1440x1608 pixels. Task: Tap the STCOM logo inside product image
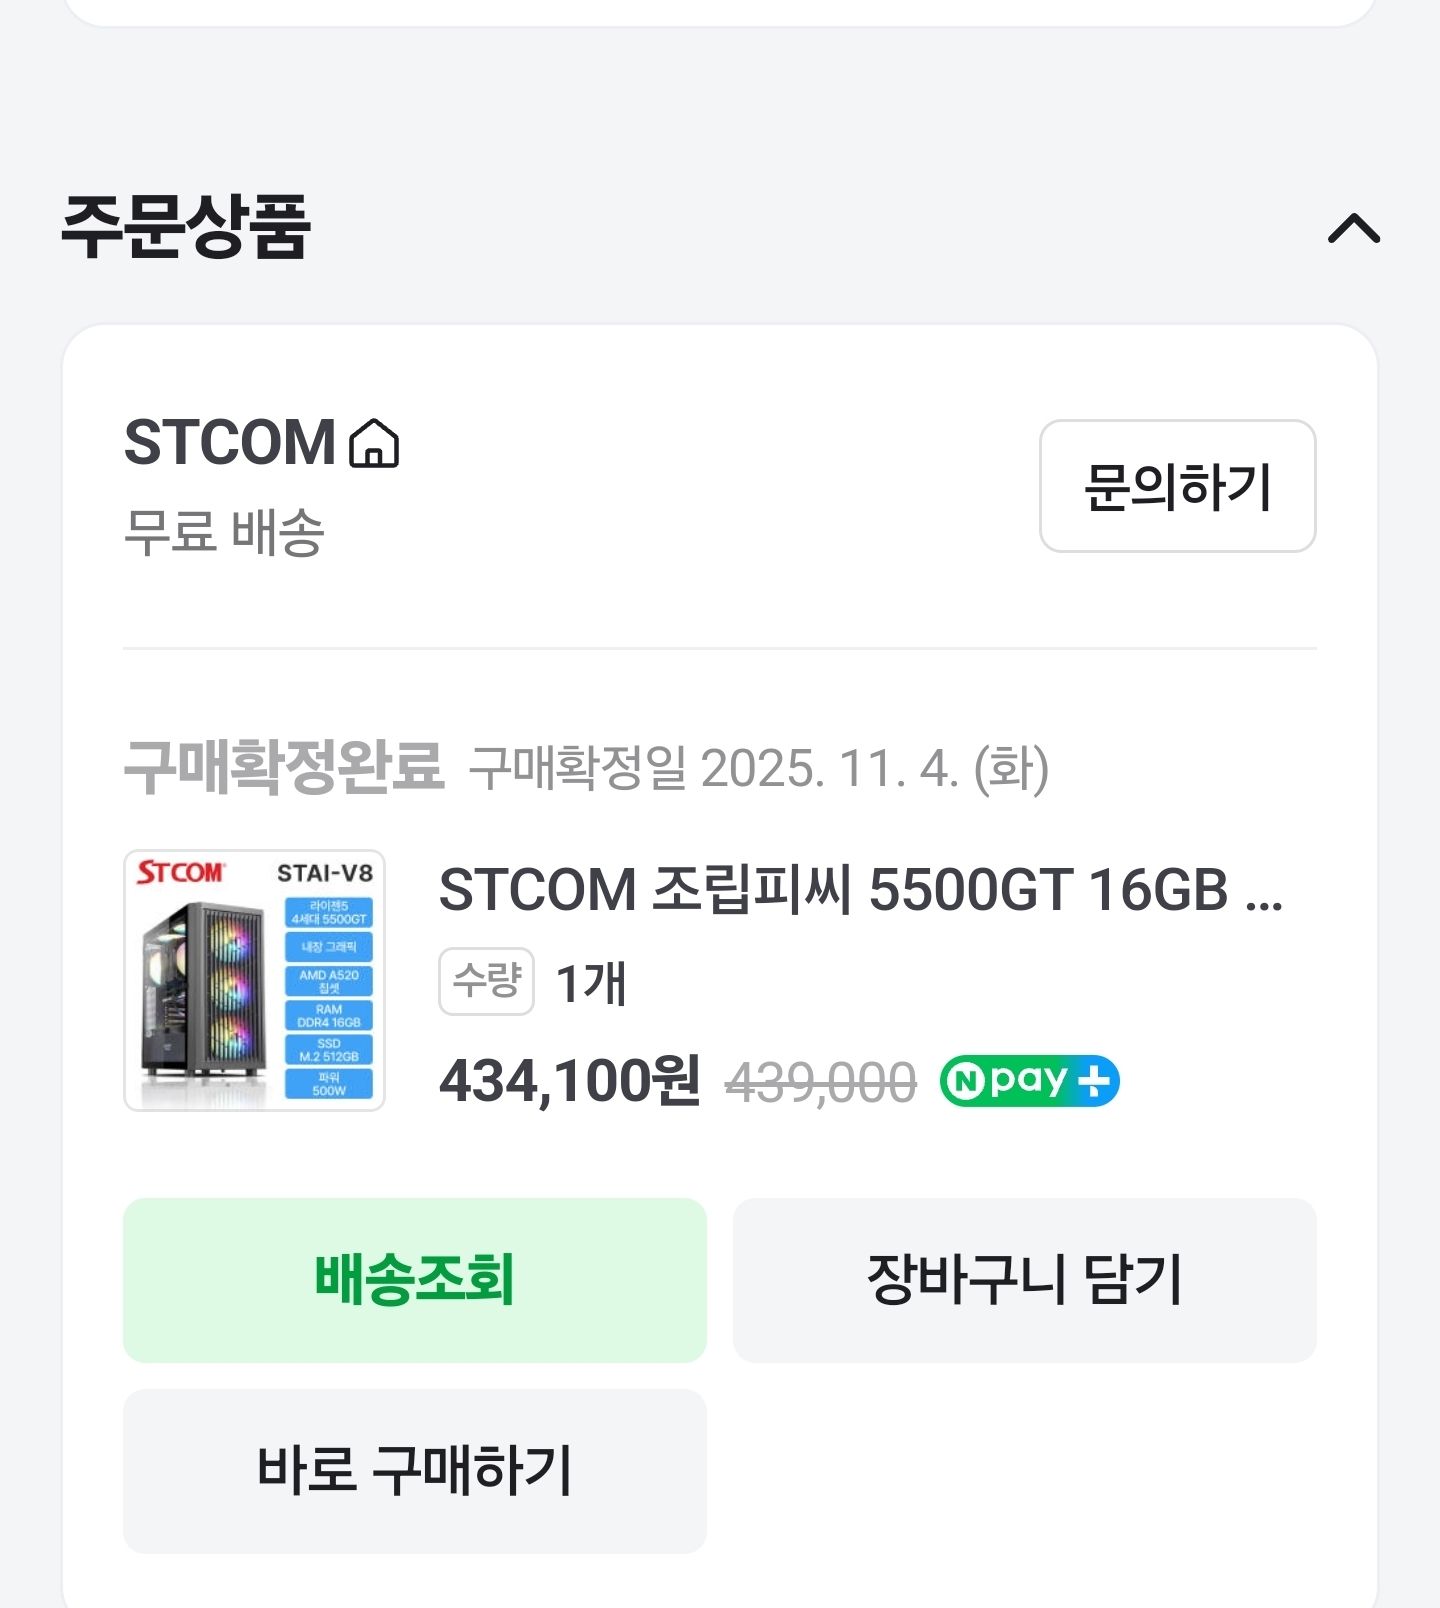point(181,872)
